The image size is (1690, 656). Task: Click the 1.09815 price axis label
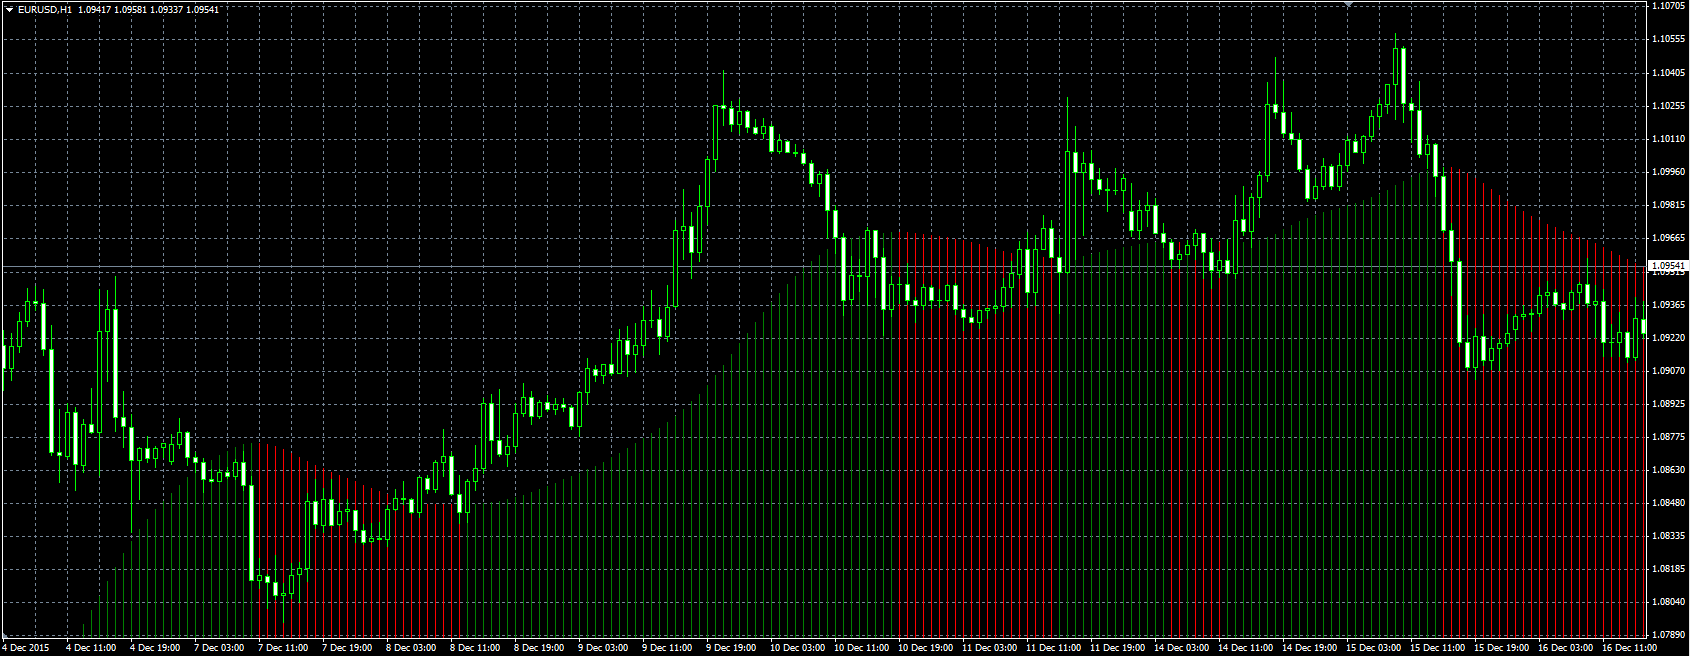(1667, 204)
